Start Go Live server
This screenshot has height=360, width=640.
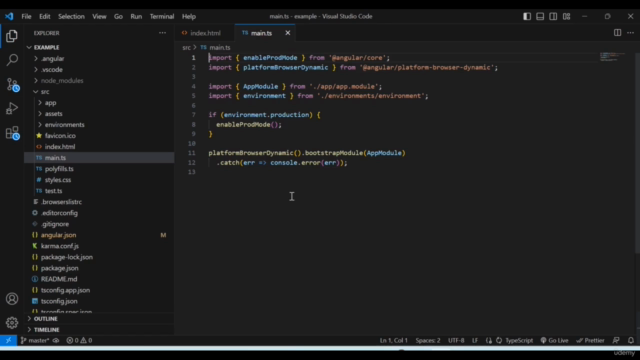click(554, 340)
